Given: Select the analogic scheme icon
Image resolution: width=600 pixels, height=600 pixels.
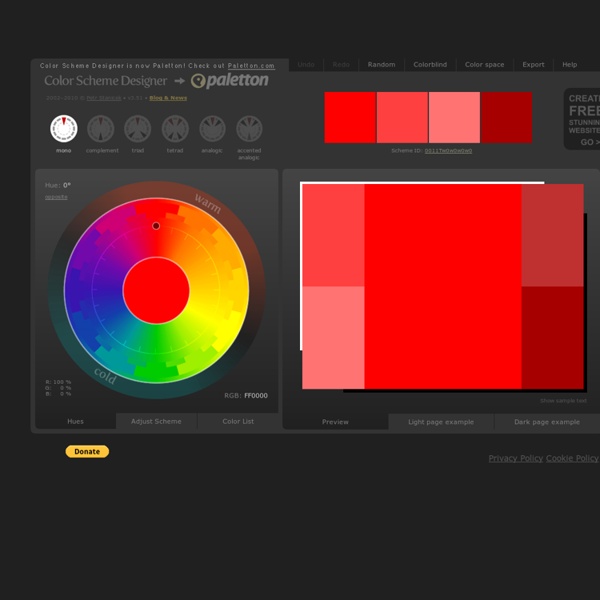Looking at the screenshot, I should coord(212,129).
